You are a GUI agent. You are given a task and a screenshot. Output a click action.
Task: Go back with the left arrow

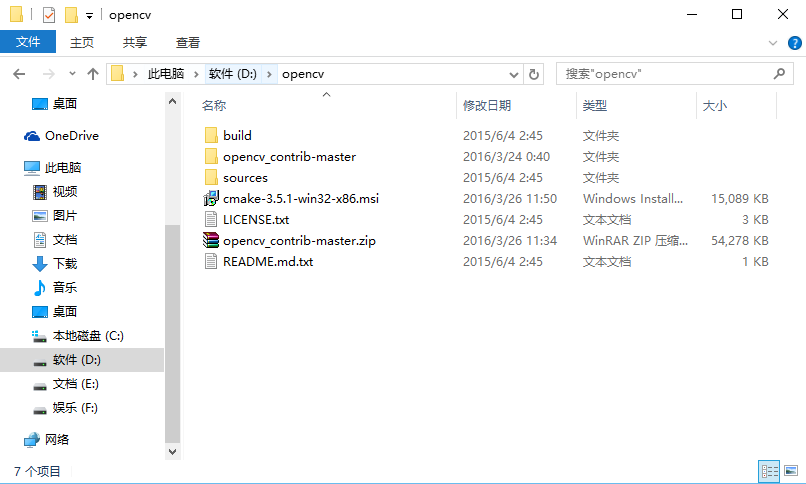click(x=19, y=74)
